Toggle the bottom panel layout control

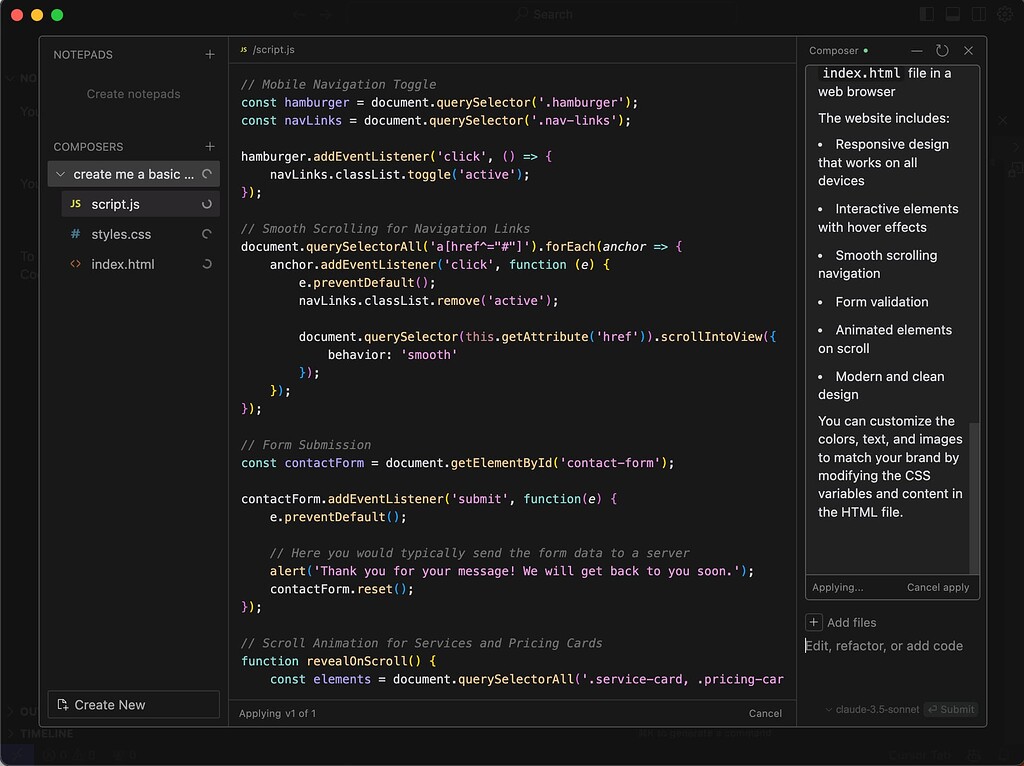coord(950,14)
